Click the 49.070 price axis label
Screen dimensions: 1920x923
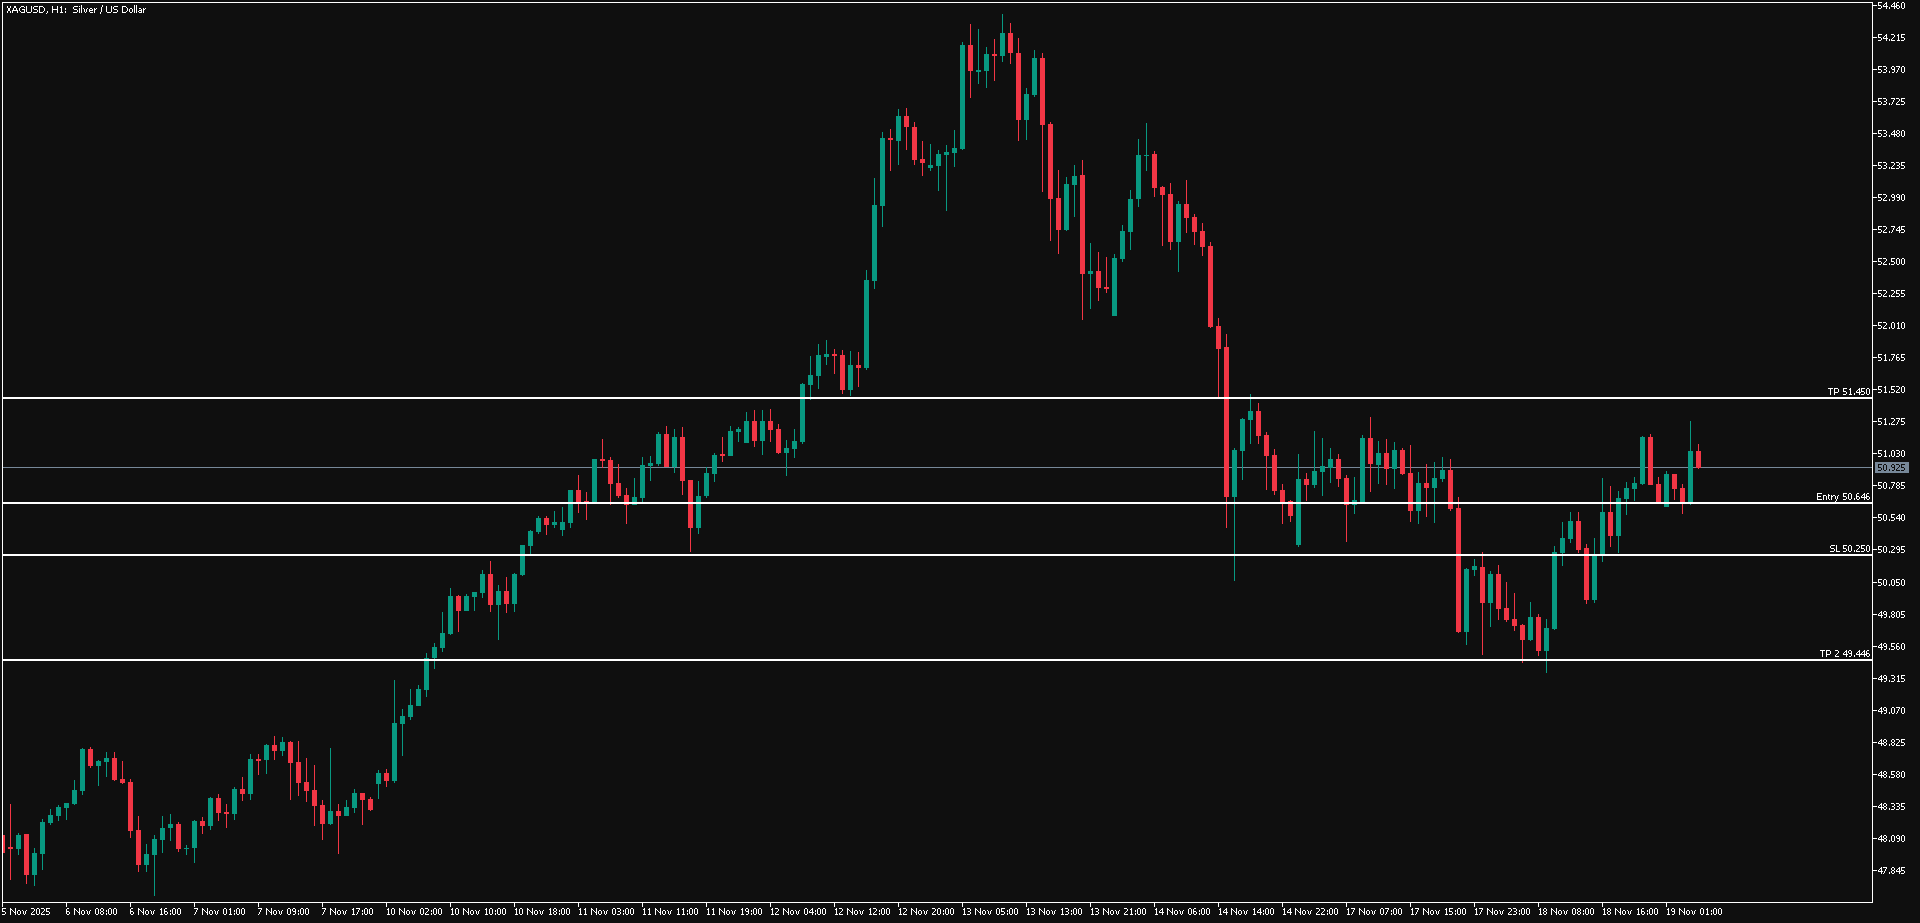(x=1891, y=711)
